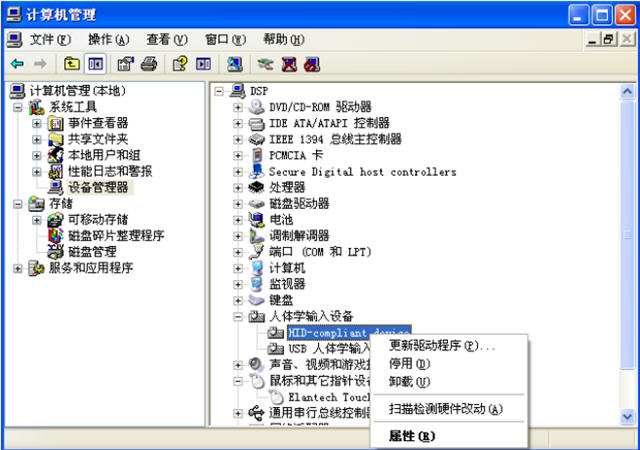Click the Back arrow toolbar icon
The width and height of the screenshot is (640, 450).
click(18, 64)
